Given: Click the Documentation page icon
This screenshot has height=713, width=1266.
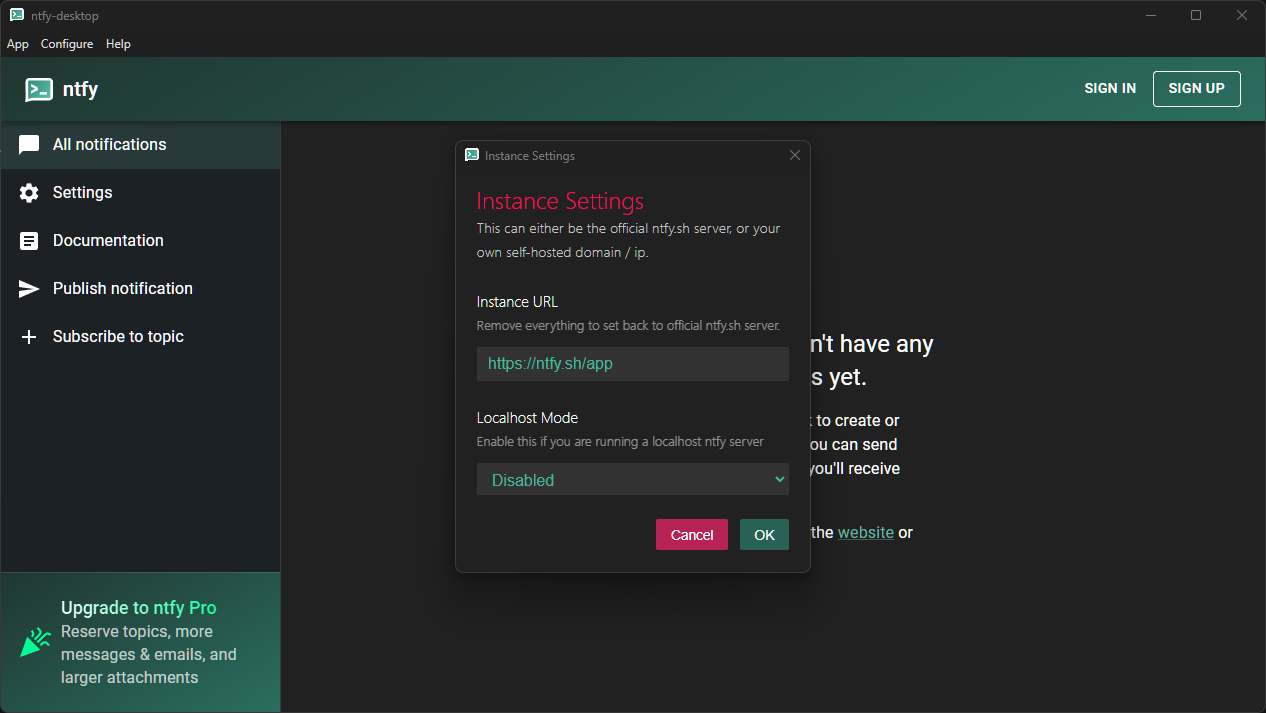Looking at the screenshot, I should click(29, 241).
